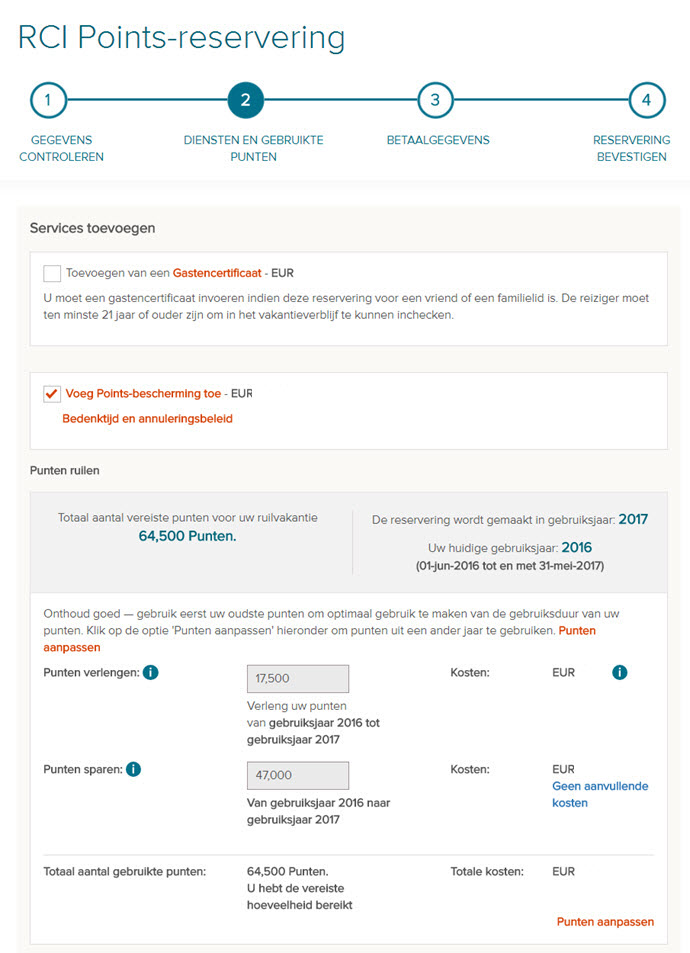Open Bedenktijd en annuleringsbeleid link

147,419
